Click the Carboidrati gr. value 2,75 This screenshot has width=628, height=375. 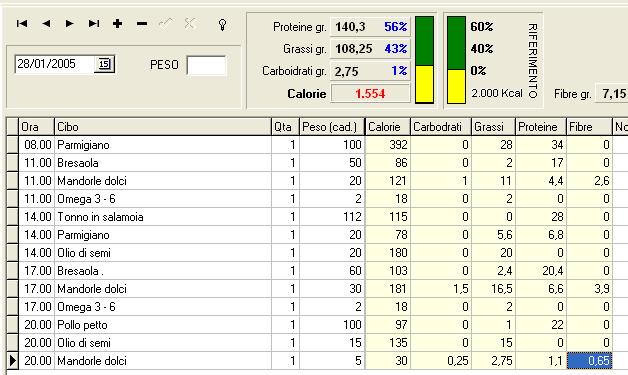tap(346, 71)
